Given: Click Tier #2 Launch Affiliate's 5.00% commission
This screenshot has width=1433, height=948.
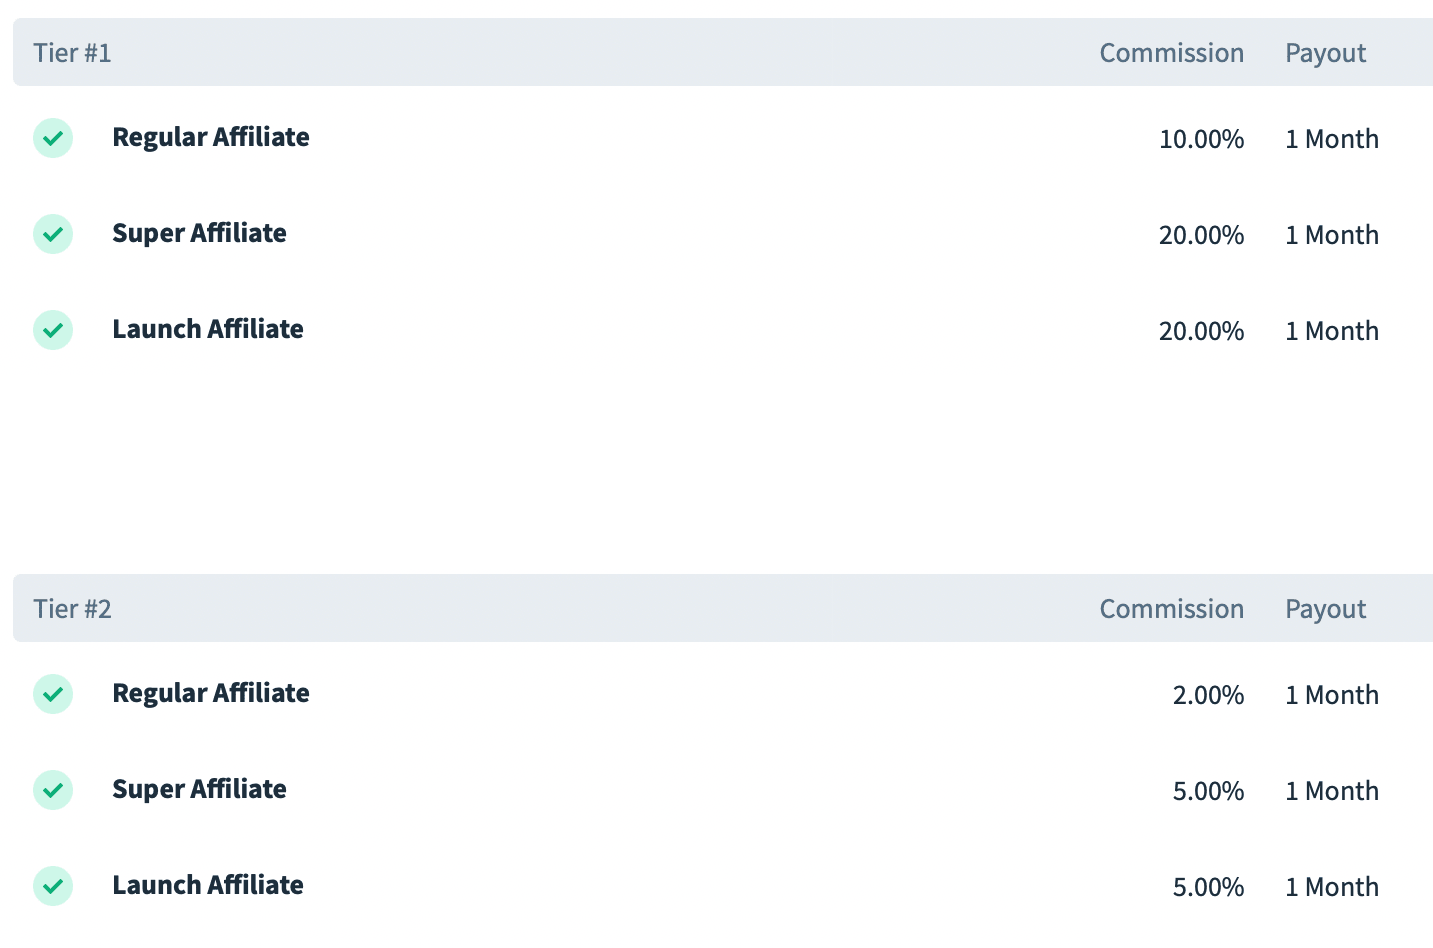Looking at the screenshot, I should click(x=1208, y=887).
